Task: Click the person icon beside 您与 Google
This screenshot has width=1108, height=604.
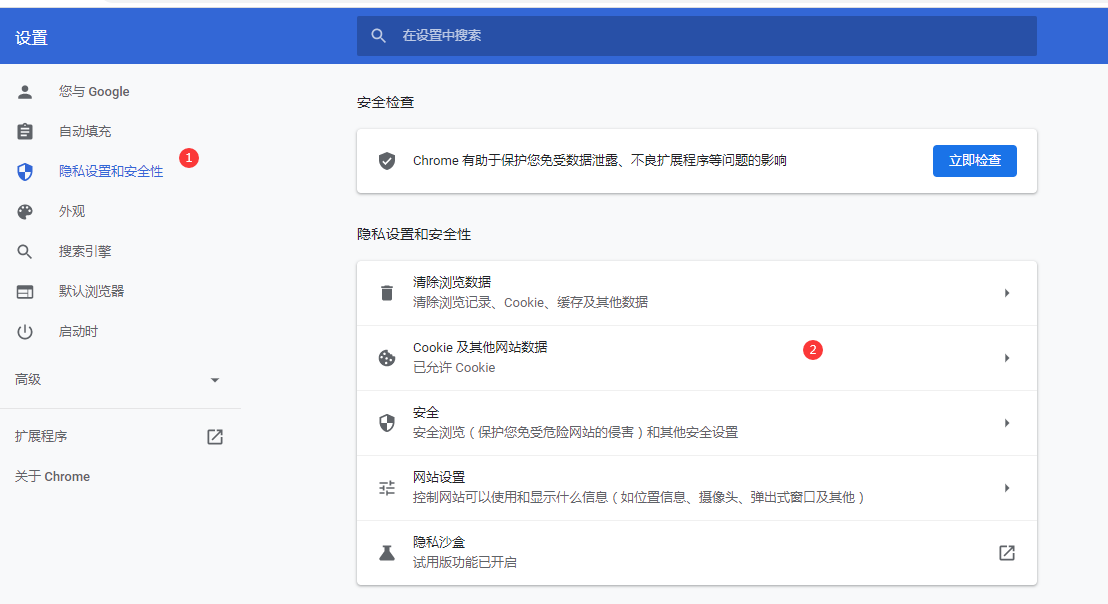Action: [x=25, y=92]
